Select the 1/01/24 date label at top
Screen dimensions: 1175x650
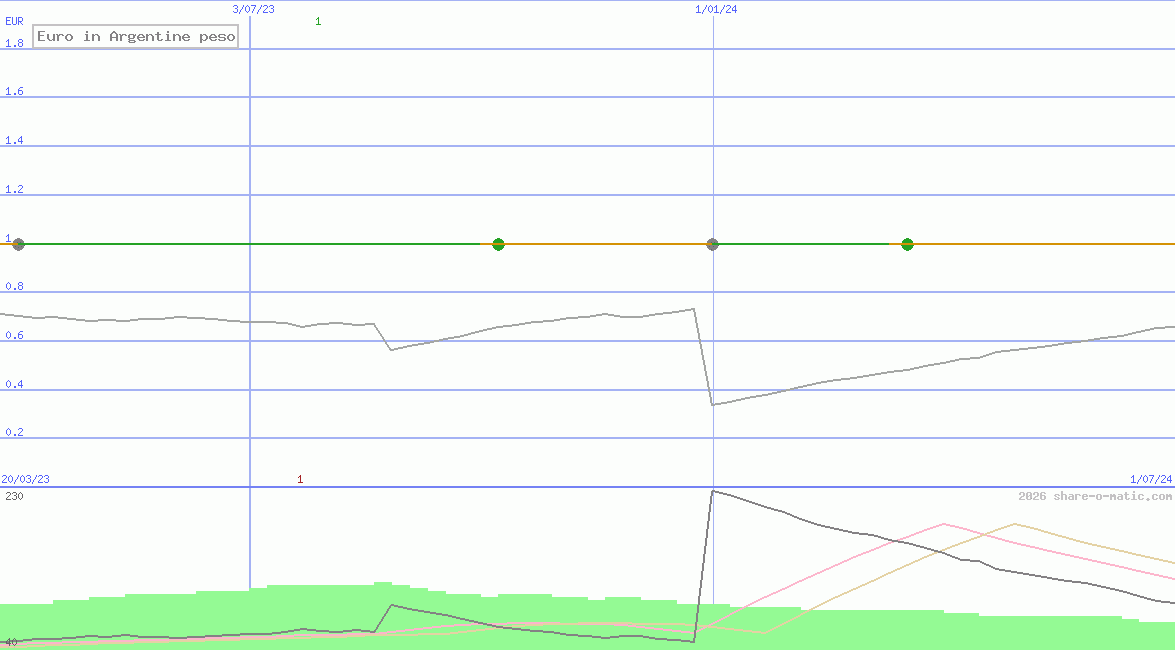[x=716, y=9]
